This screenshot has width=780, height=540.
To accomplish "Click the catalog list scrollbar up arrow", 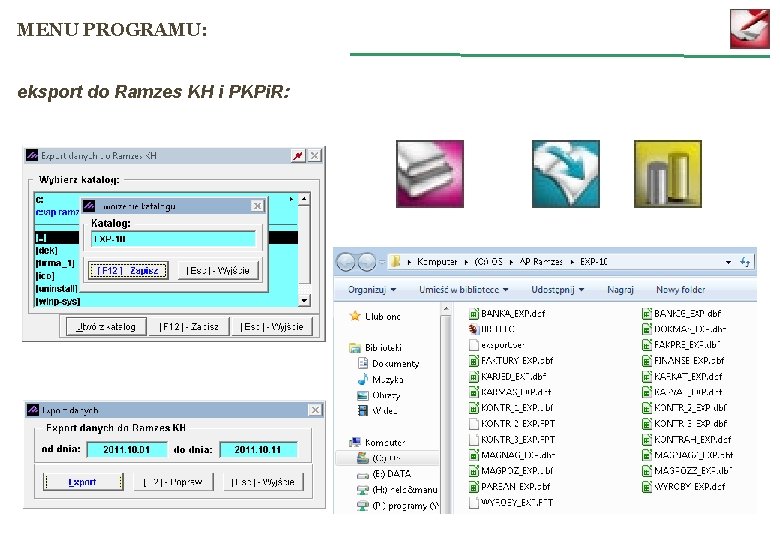I will (304, 199).
